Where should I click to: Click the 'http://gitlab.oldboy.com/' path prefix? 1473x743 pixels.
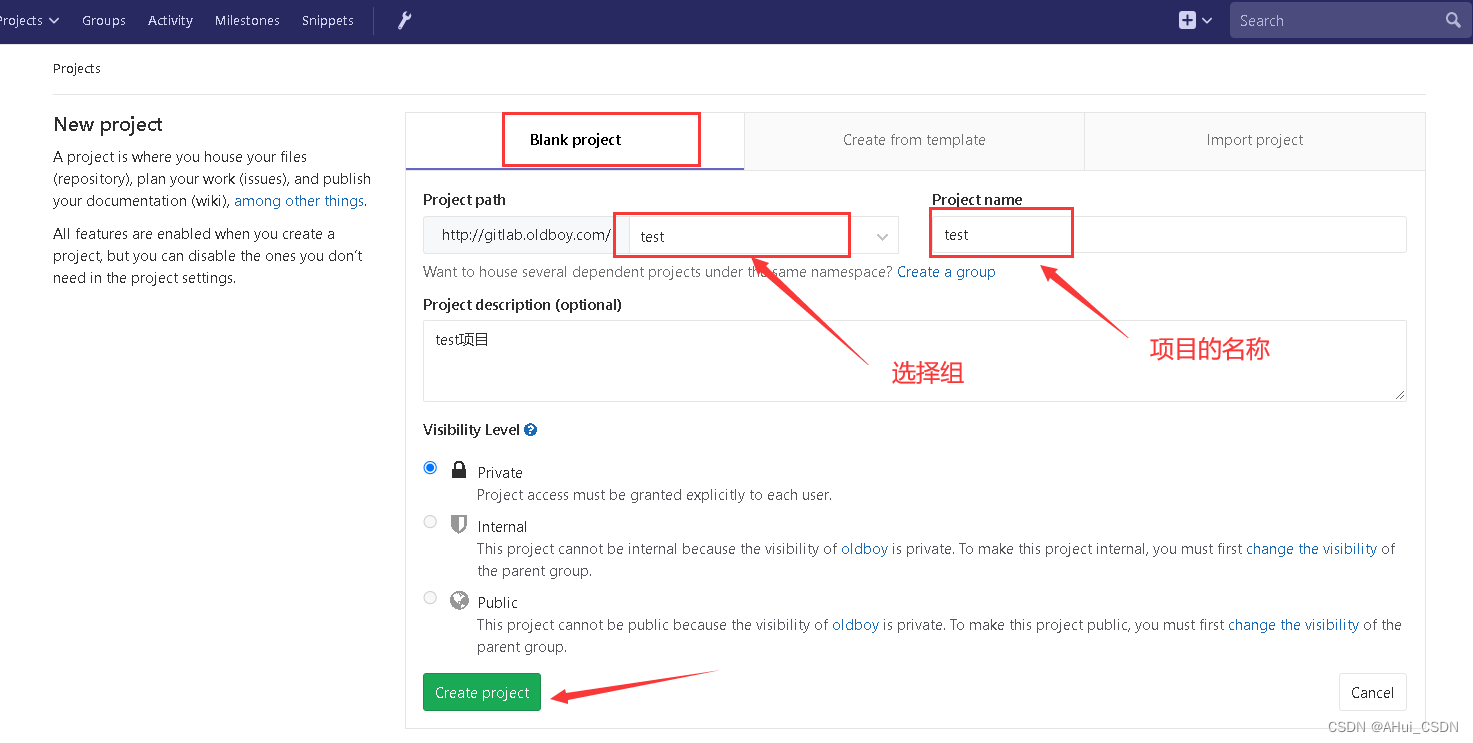pyautogui.click(x=526, y=235)
